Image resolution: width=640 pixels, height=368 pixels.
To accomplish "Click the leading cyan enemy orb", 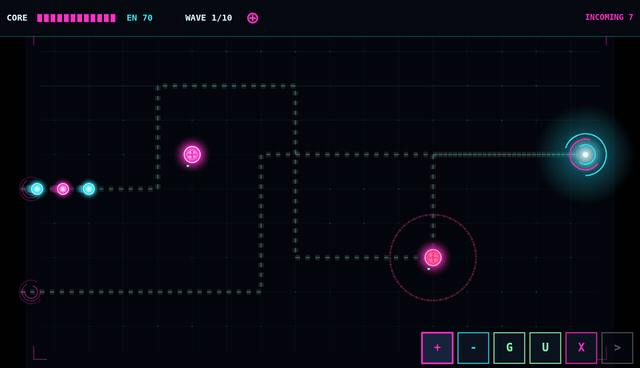I will click(89, 189).
